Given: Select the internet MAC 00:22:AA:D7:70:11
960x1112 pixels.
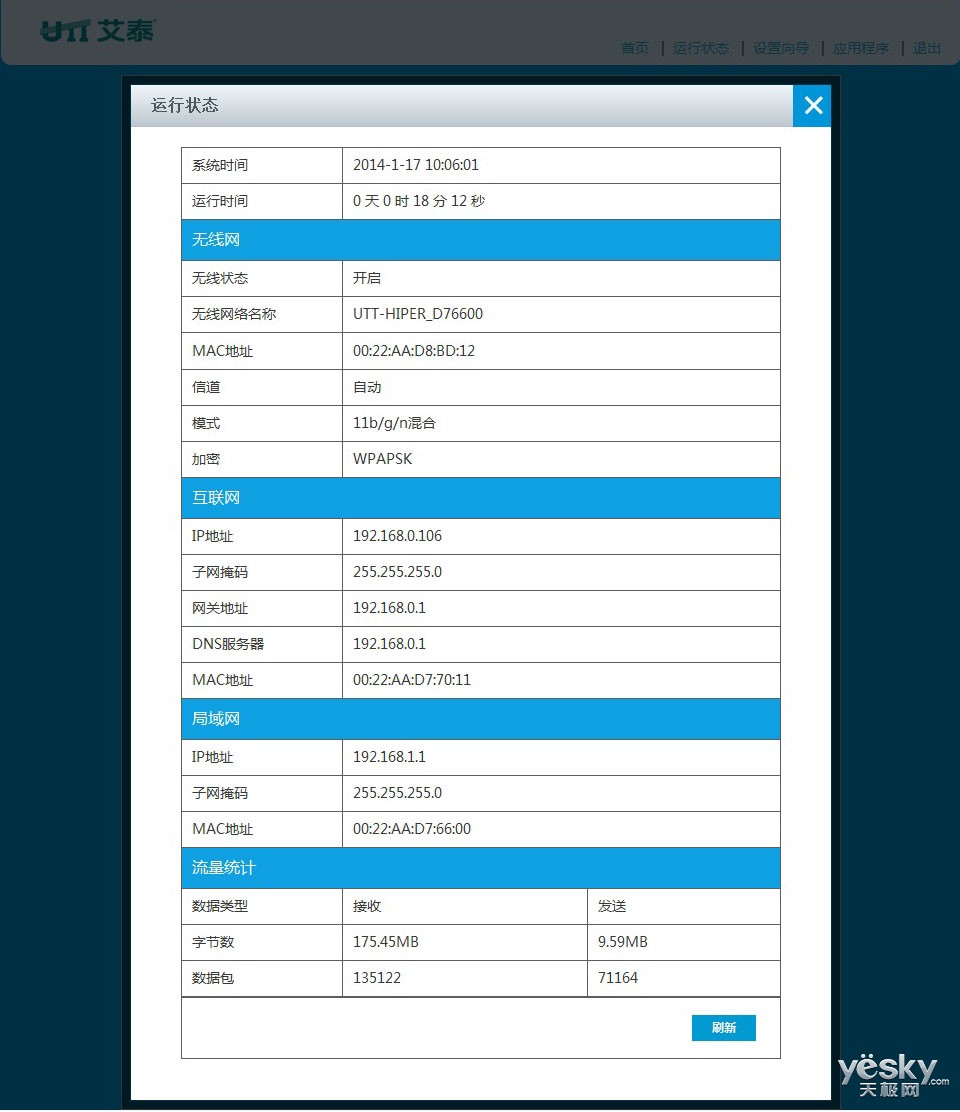Looking at the screenshot, I should [x=411, y=679].
